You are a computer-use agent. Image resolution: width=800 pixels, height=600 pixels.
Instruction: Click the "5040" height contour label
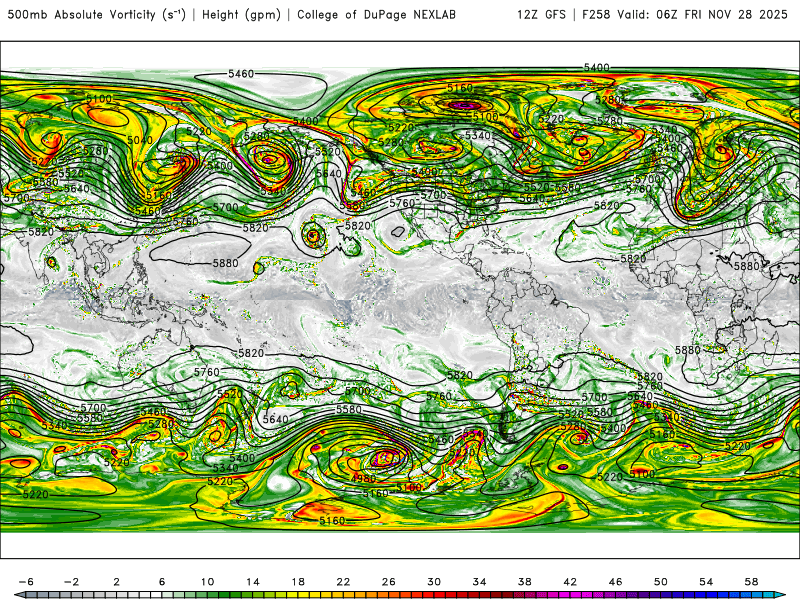pyautogui.click(x=140, y=140)
